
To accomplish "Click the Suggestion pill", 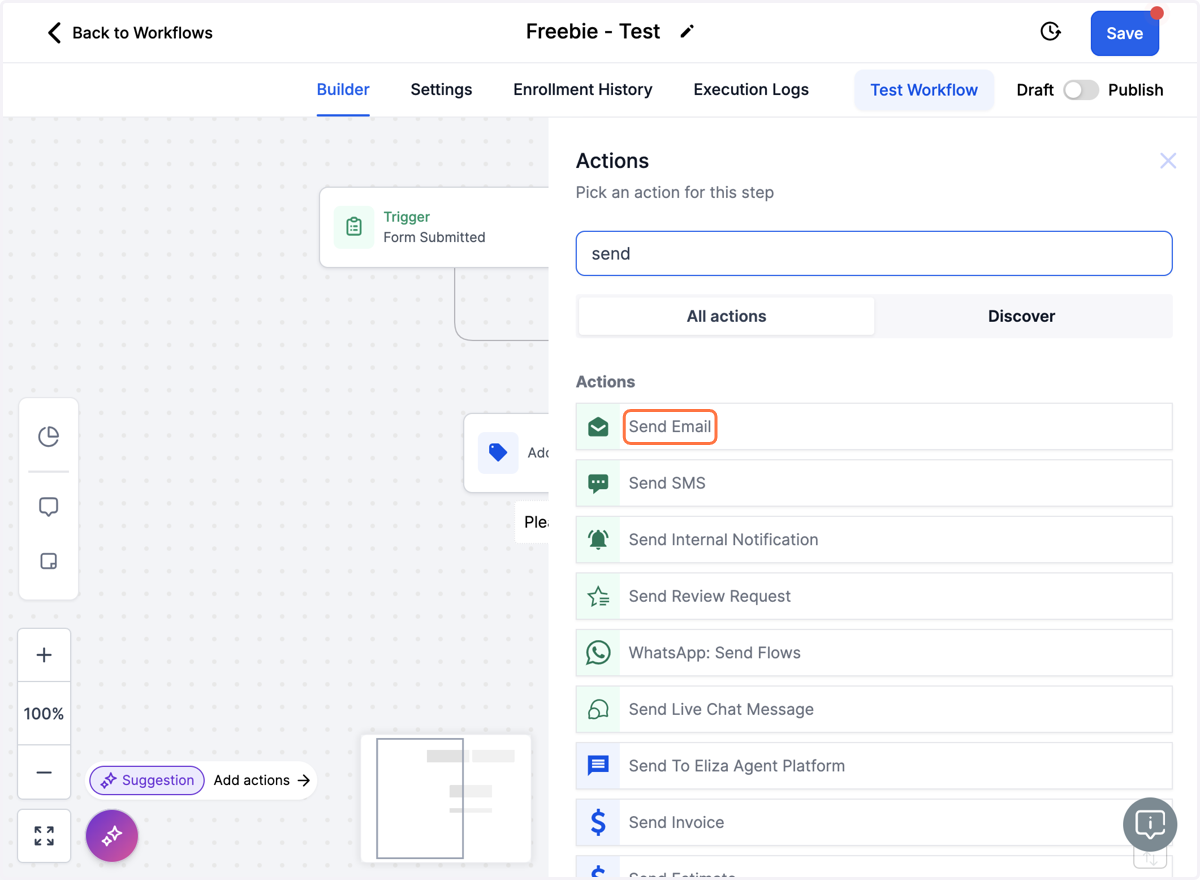I will click(147, 780).
